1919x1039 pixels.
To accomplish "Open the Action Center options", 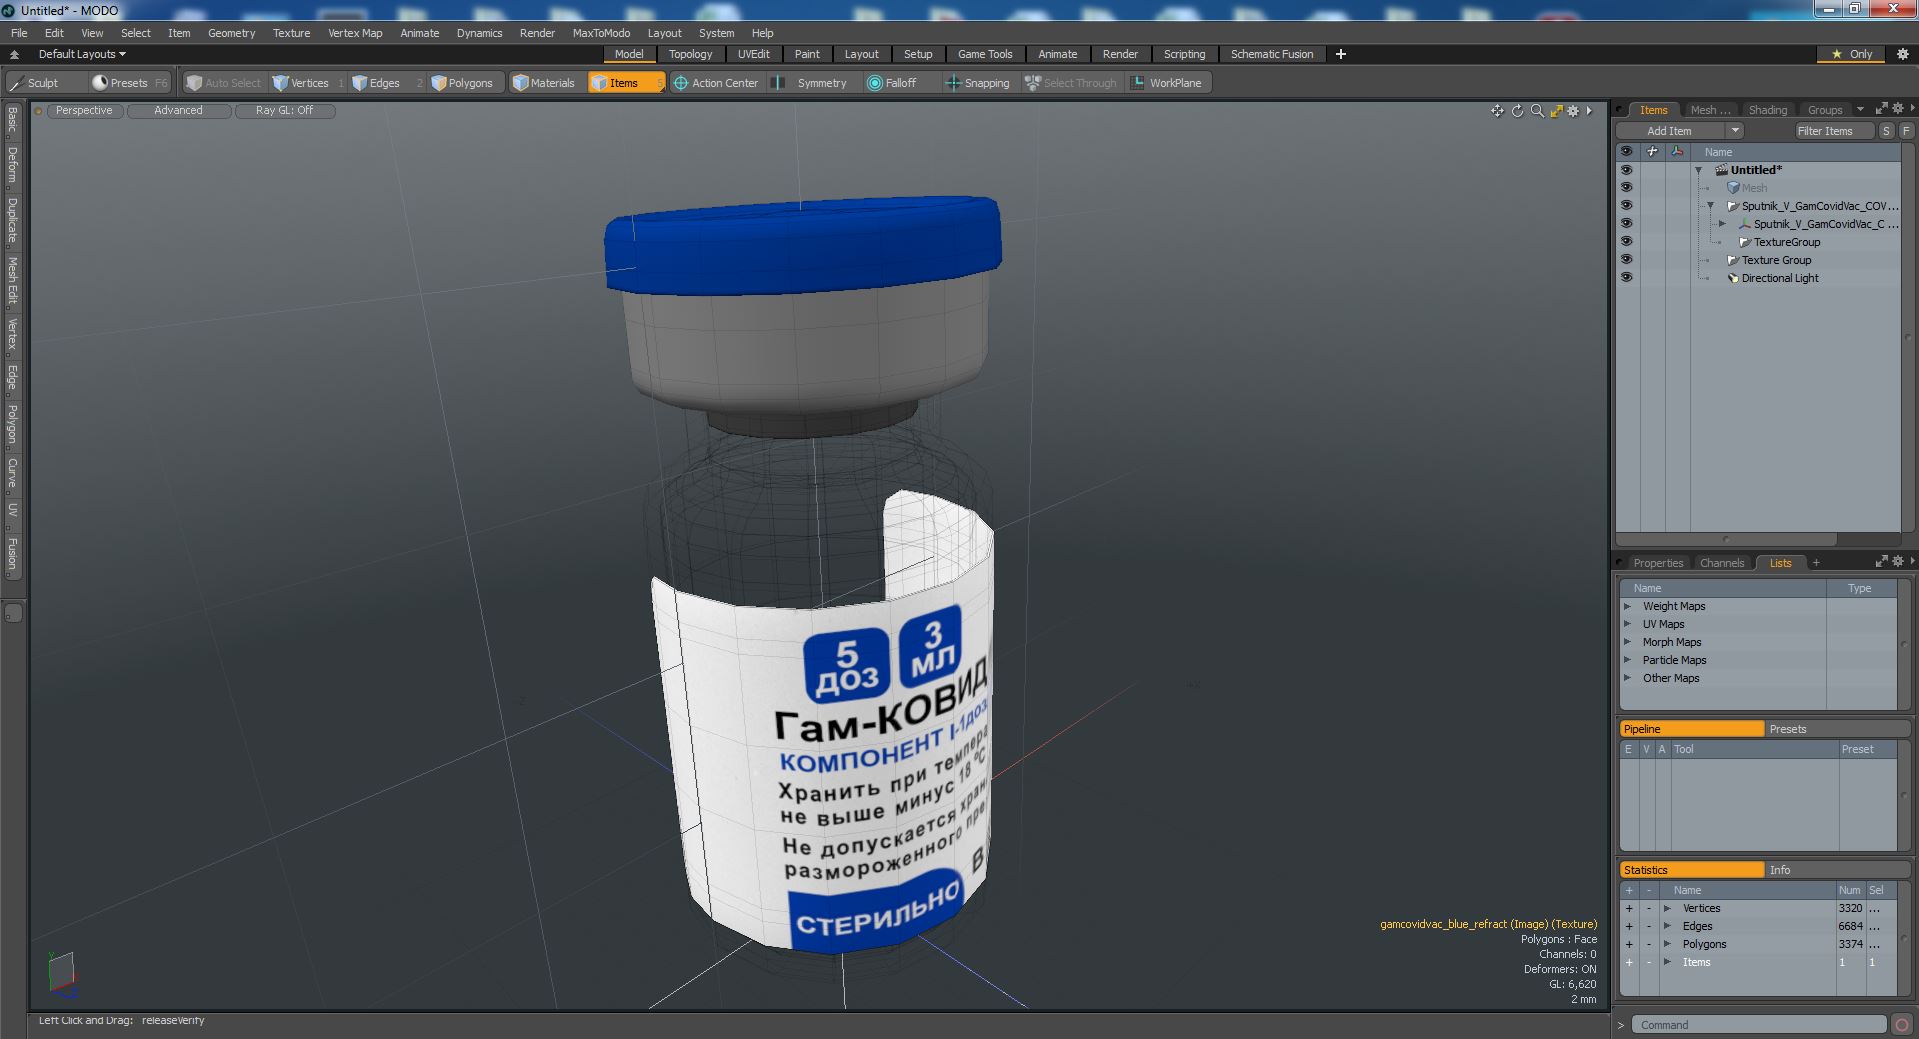I will pyautogui.click(x=716, y=83).
